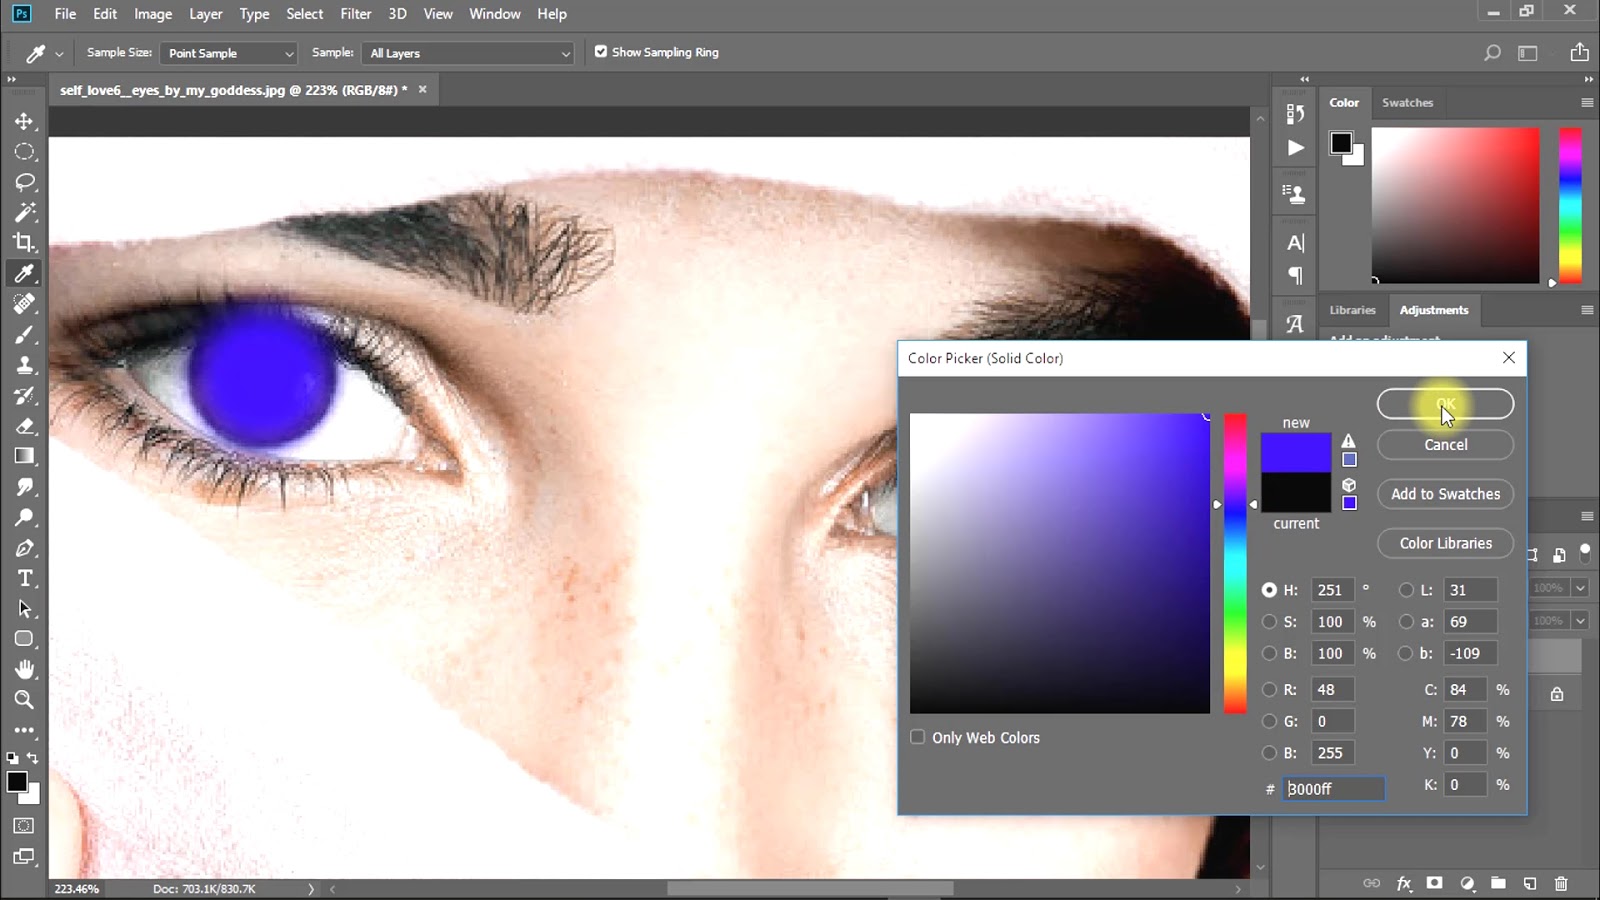The image size is (1600, 900).
Task: Cancel the Color Picker dialog
Action: pos(1445,444)
